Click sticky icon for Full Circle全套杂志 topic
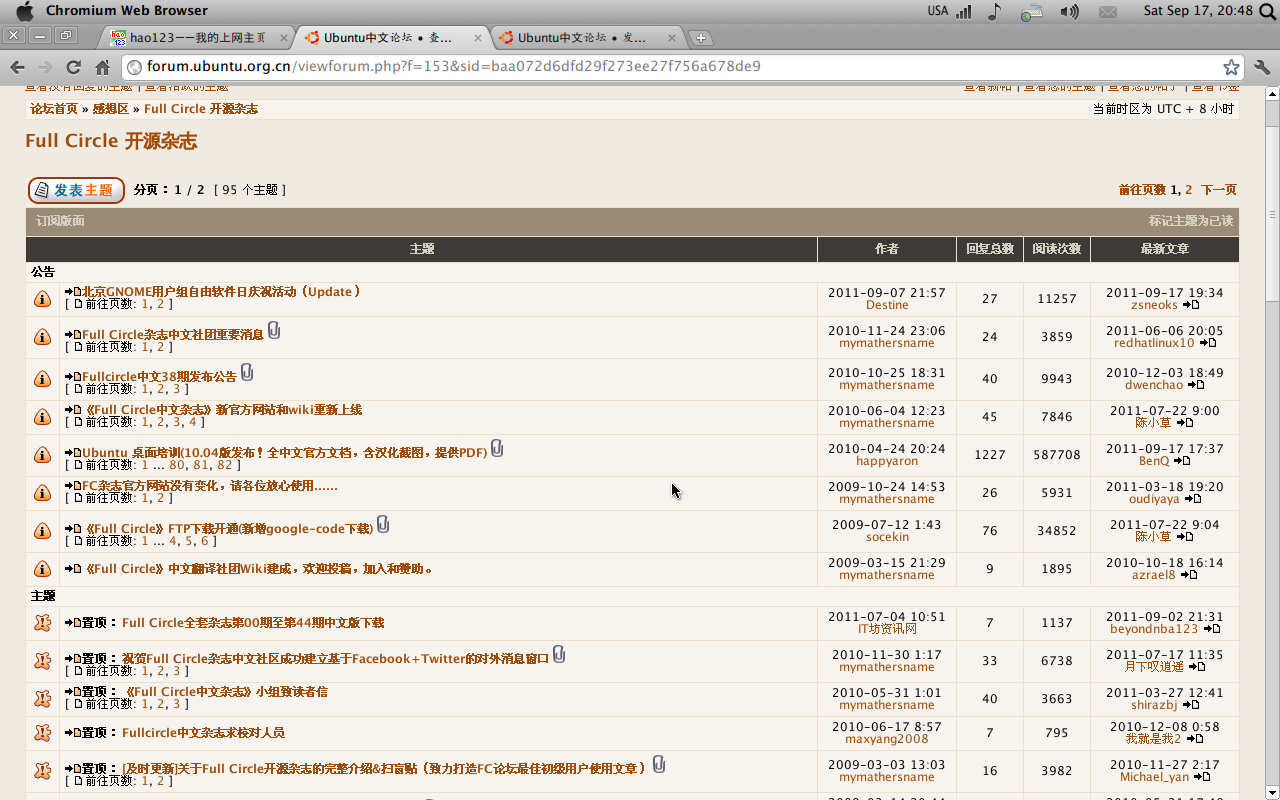 point(43,623)
